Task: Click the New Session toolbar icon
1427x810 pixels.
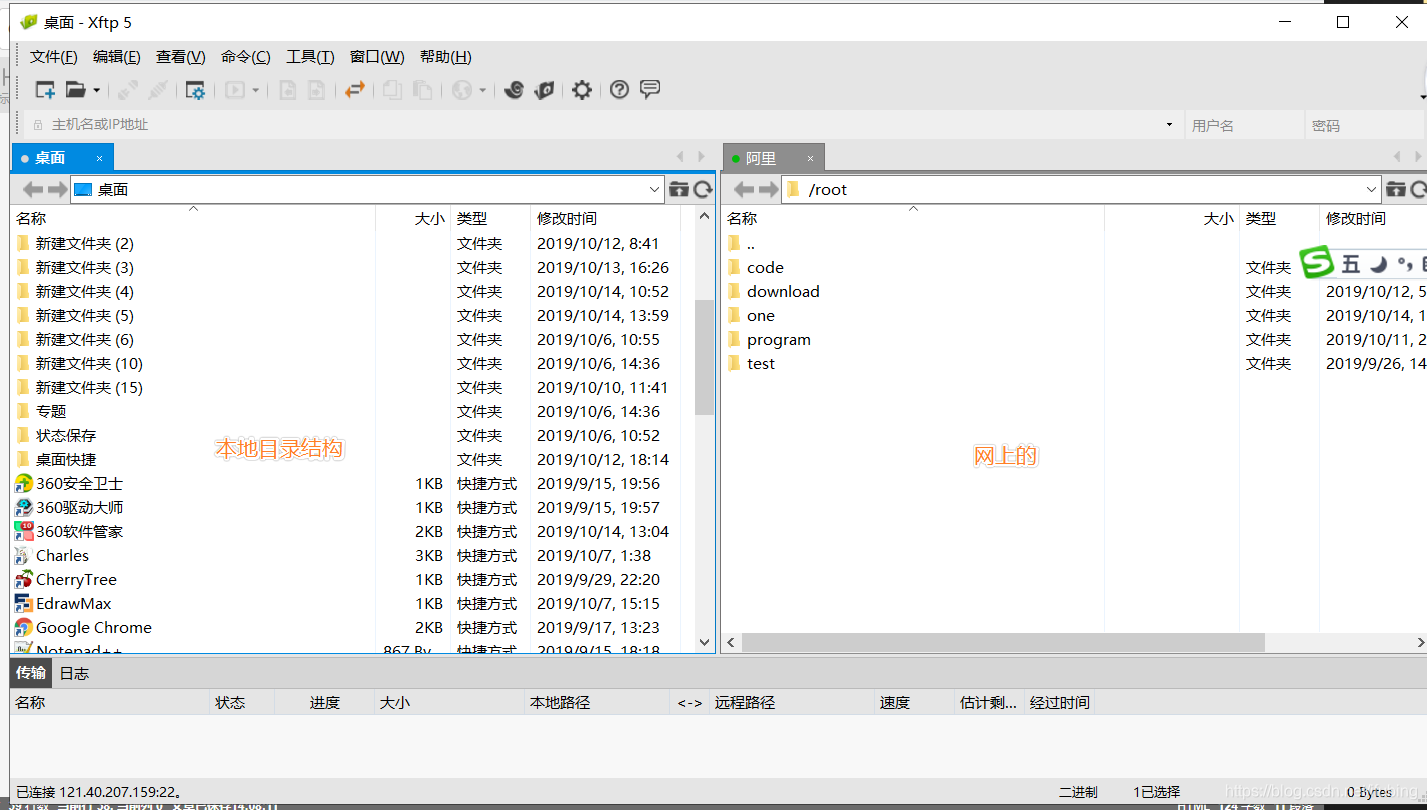Action: (45, 90)
